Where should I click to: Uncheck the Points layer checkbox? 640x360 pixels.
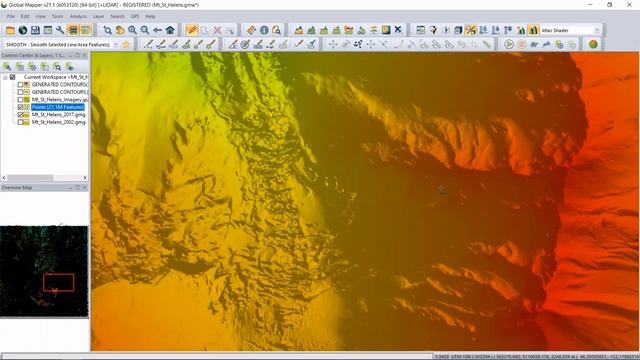pyautogui.click(x=20, y=107)
